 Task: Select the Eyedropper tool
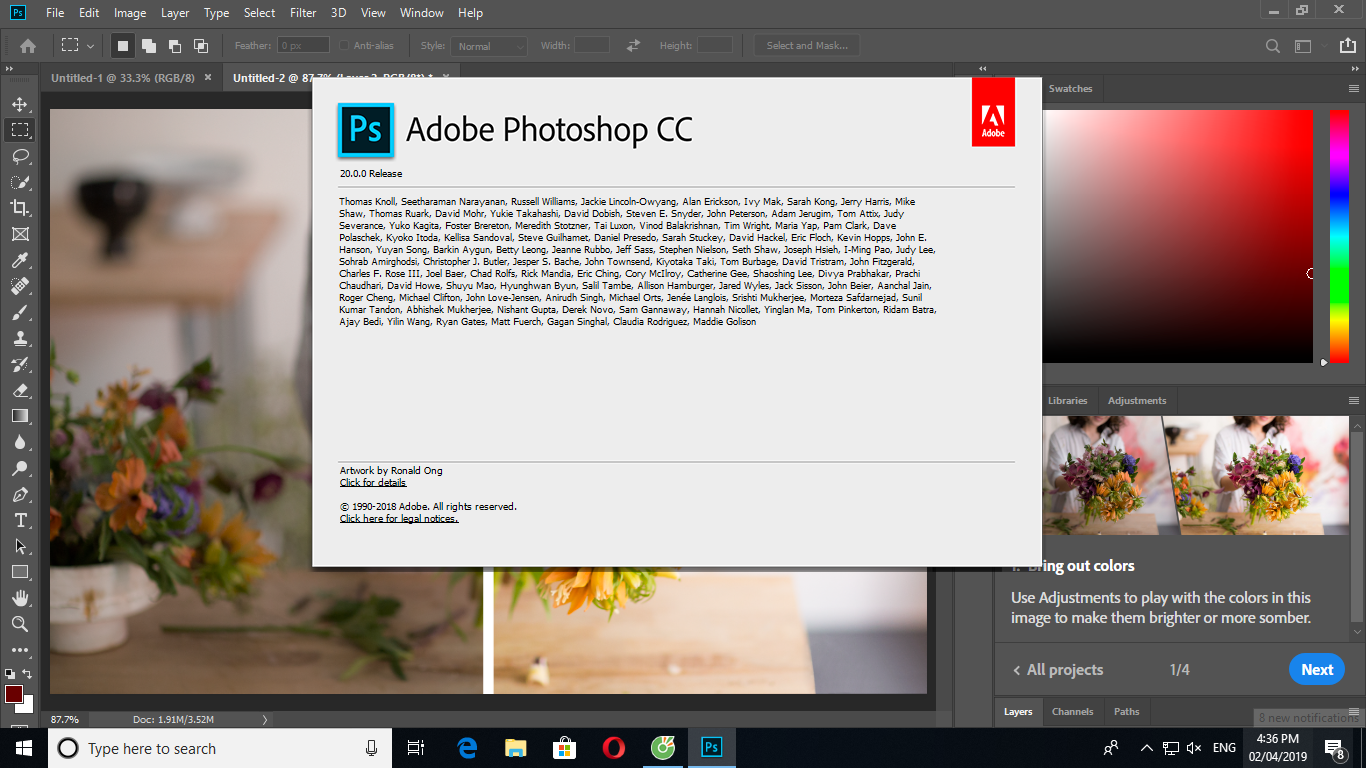coord(20,260)
